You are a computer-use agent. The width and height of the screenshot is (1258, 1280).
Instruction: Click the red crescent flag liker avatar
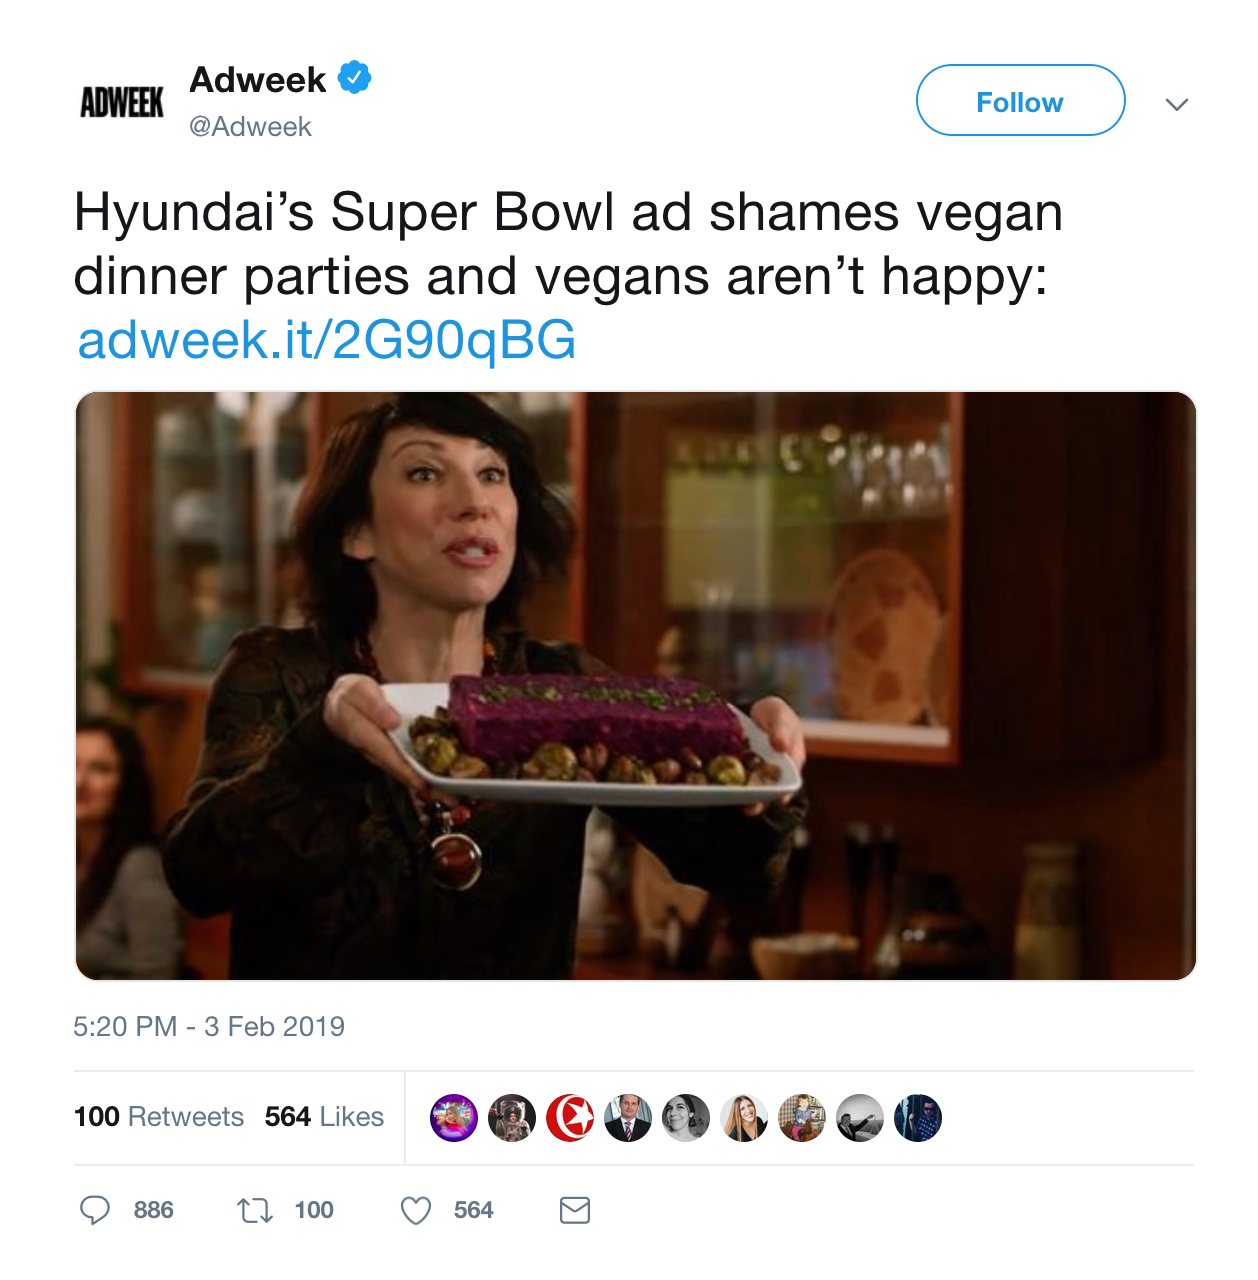pyautogui.click(x=570, y=1118)
